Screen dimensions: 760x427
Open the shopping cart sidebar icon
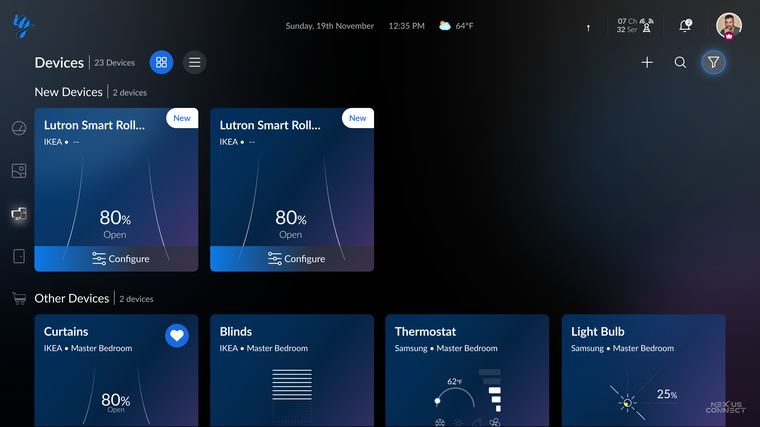pyautogui.click(x=19, y=298)
